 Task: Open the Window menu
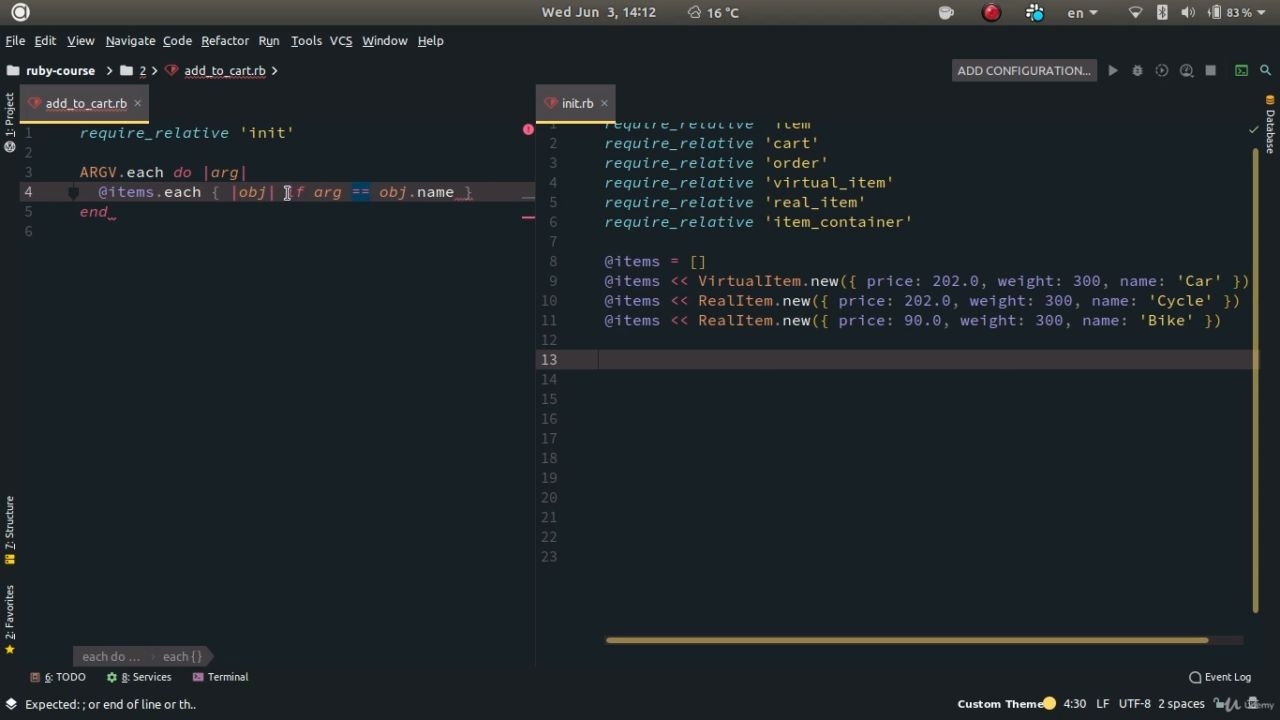[x=385, y=41]
